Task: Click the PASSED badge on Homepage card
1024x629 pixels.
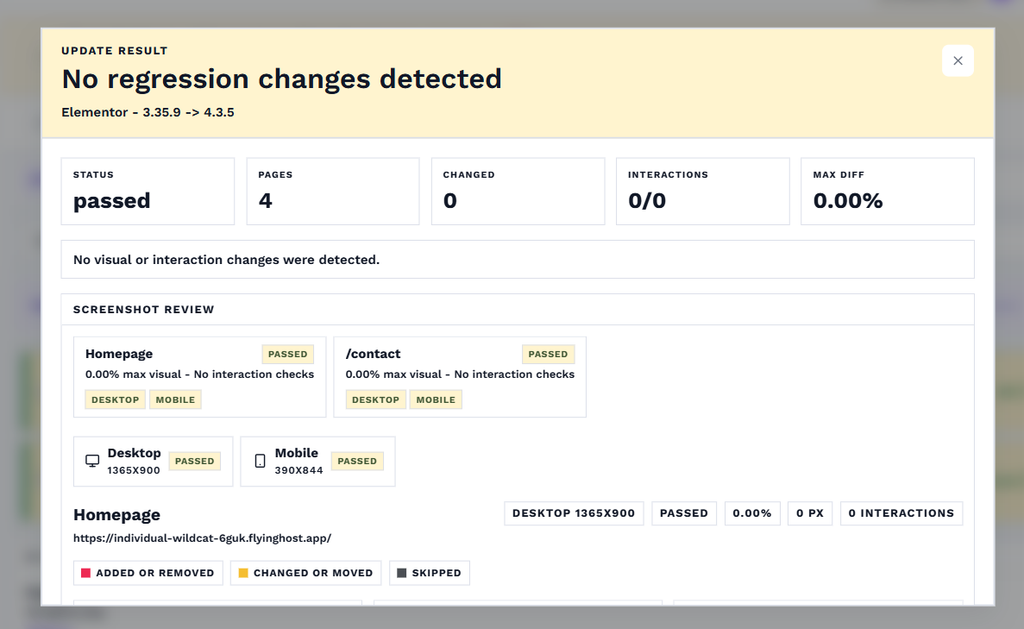Action: click(287, 354)
